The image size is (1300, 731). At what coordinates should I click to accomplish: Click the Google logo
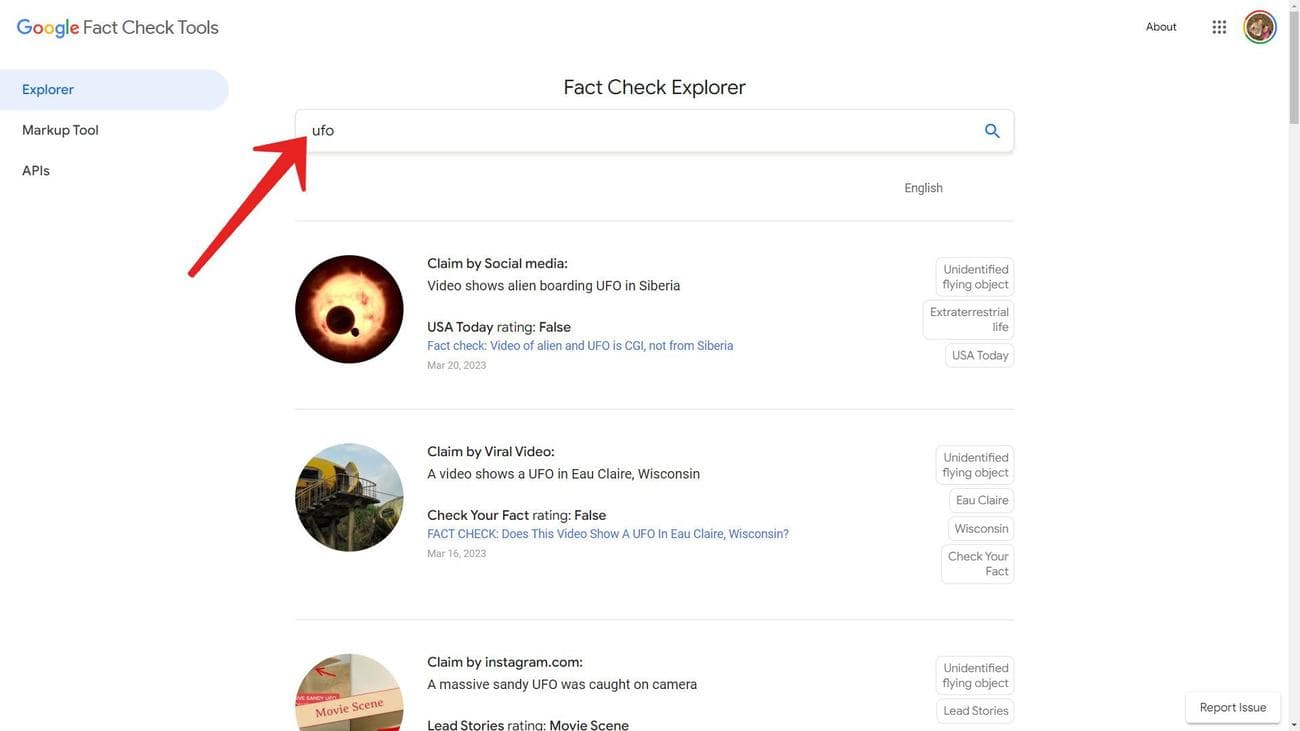[47, 26]
